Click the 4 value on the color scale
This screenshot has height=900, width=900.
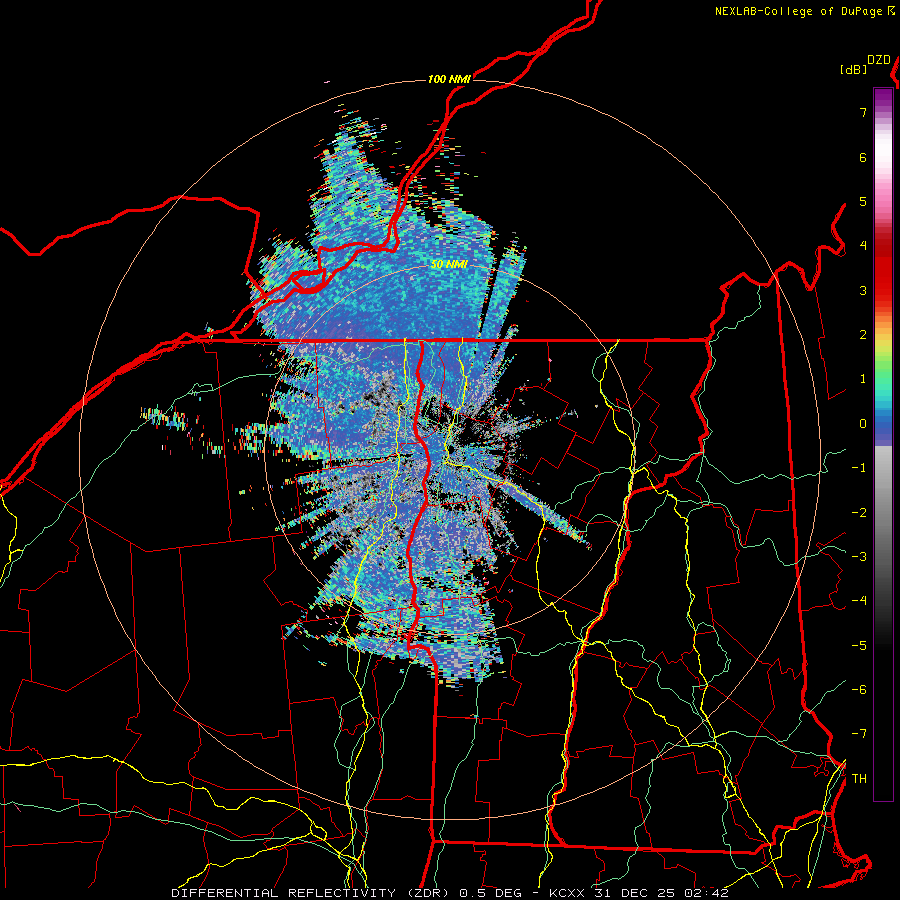coord(863,246)
